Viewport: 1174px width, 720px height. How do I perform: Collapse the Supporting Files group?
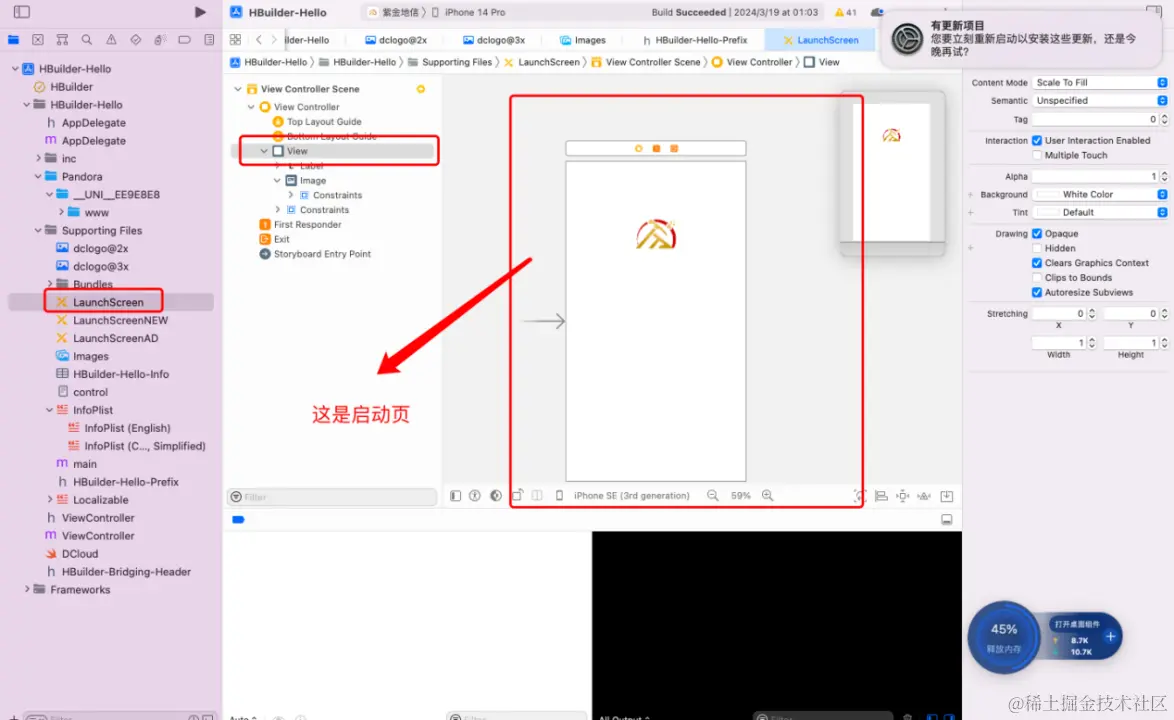click(x=38, y=231)
